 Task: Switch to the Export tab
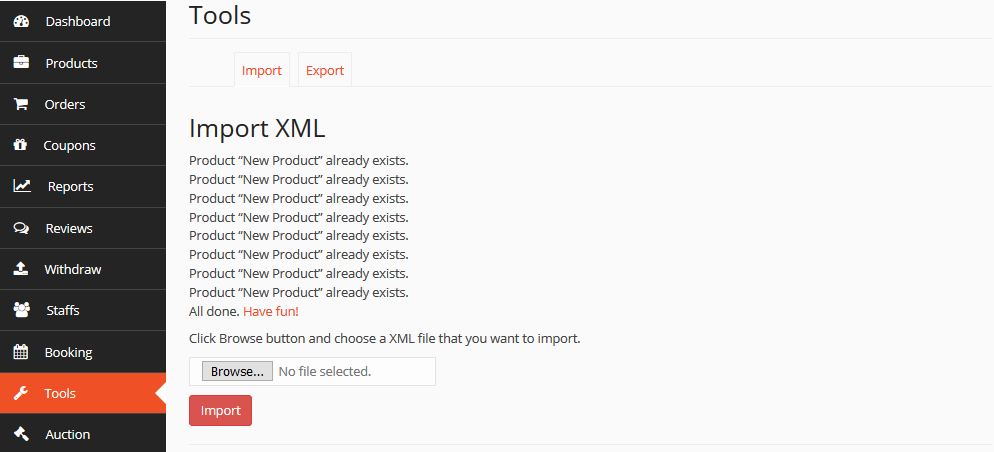coord(325,70)
